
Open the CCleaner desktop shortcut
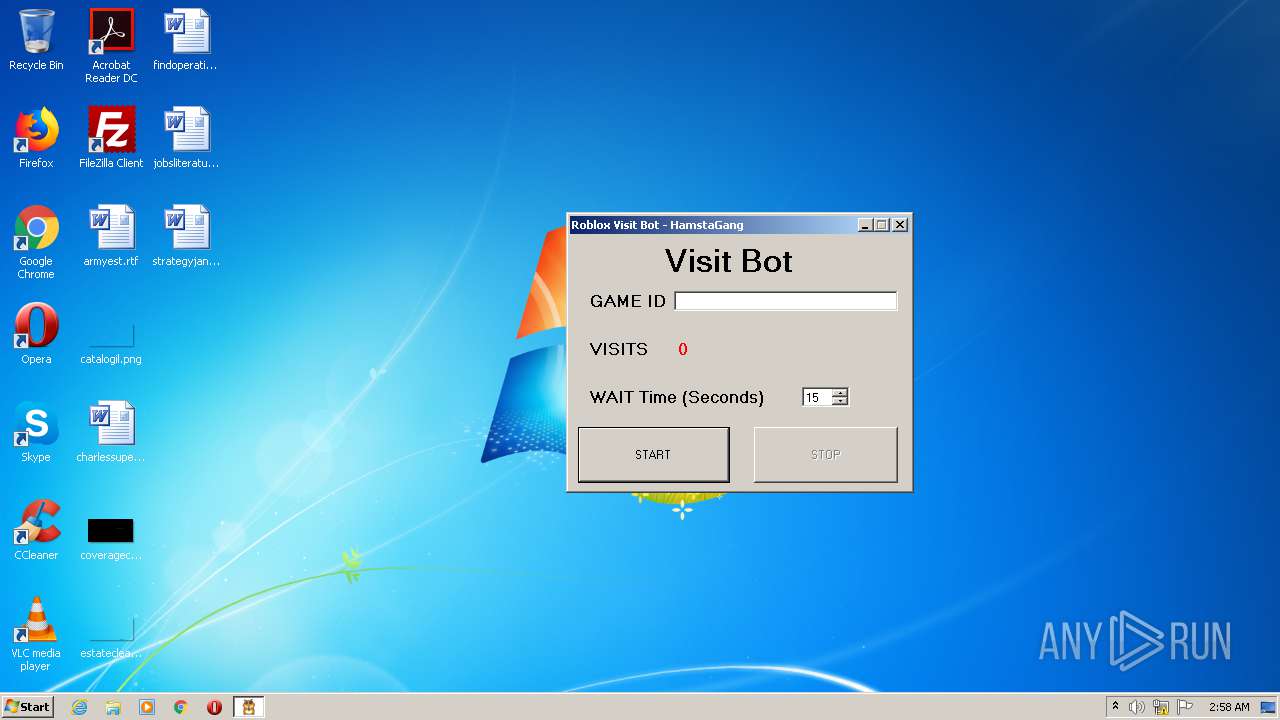pos(36,530)
